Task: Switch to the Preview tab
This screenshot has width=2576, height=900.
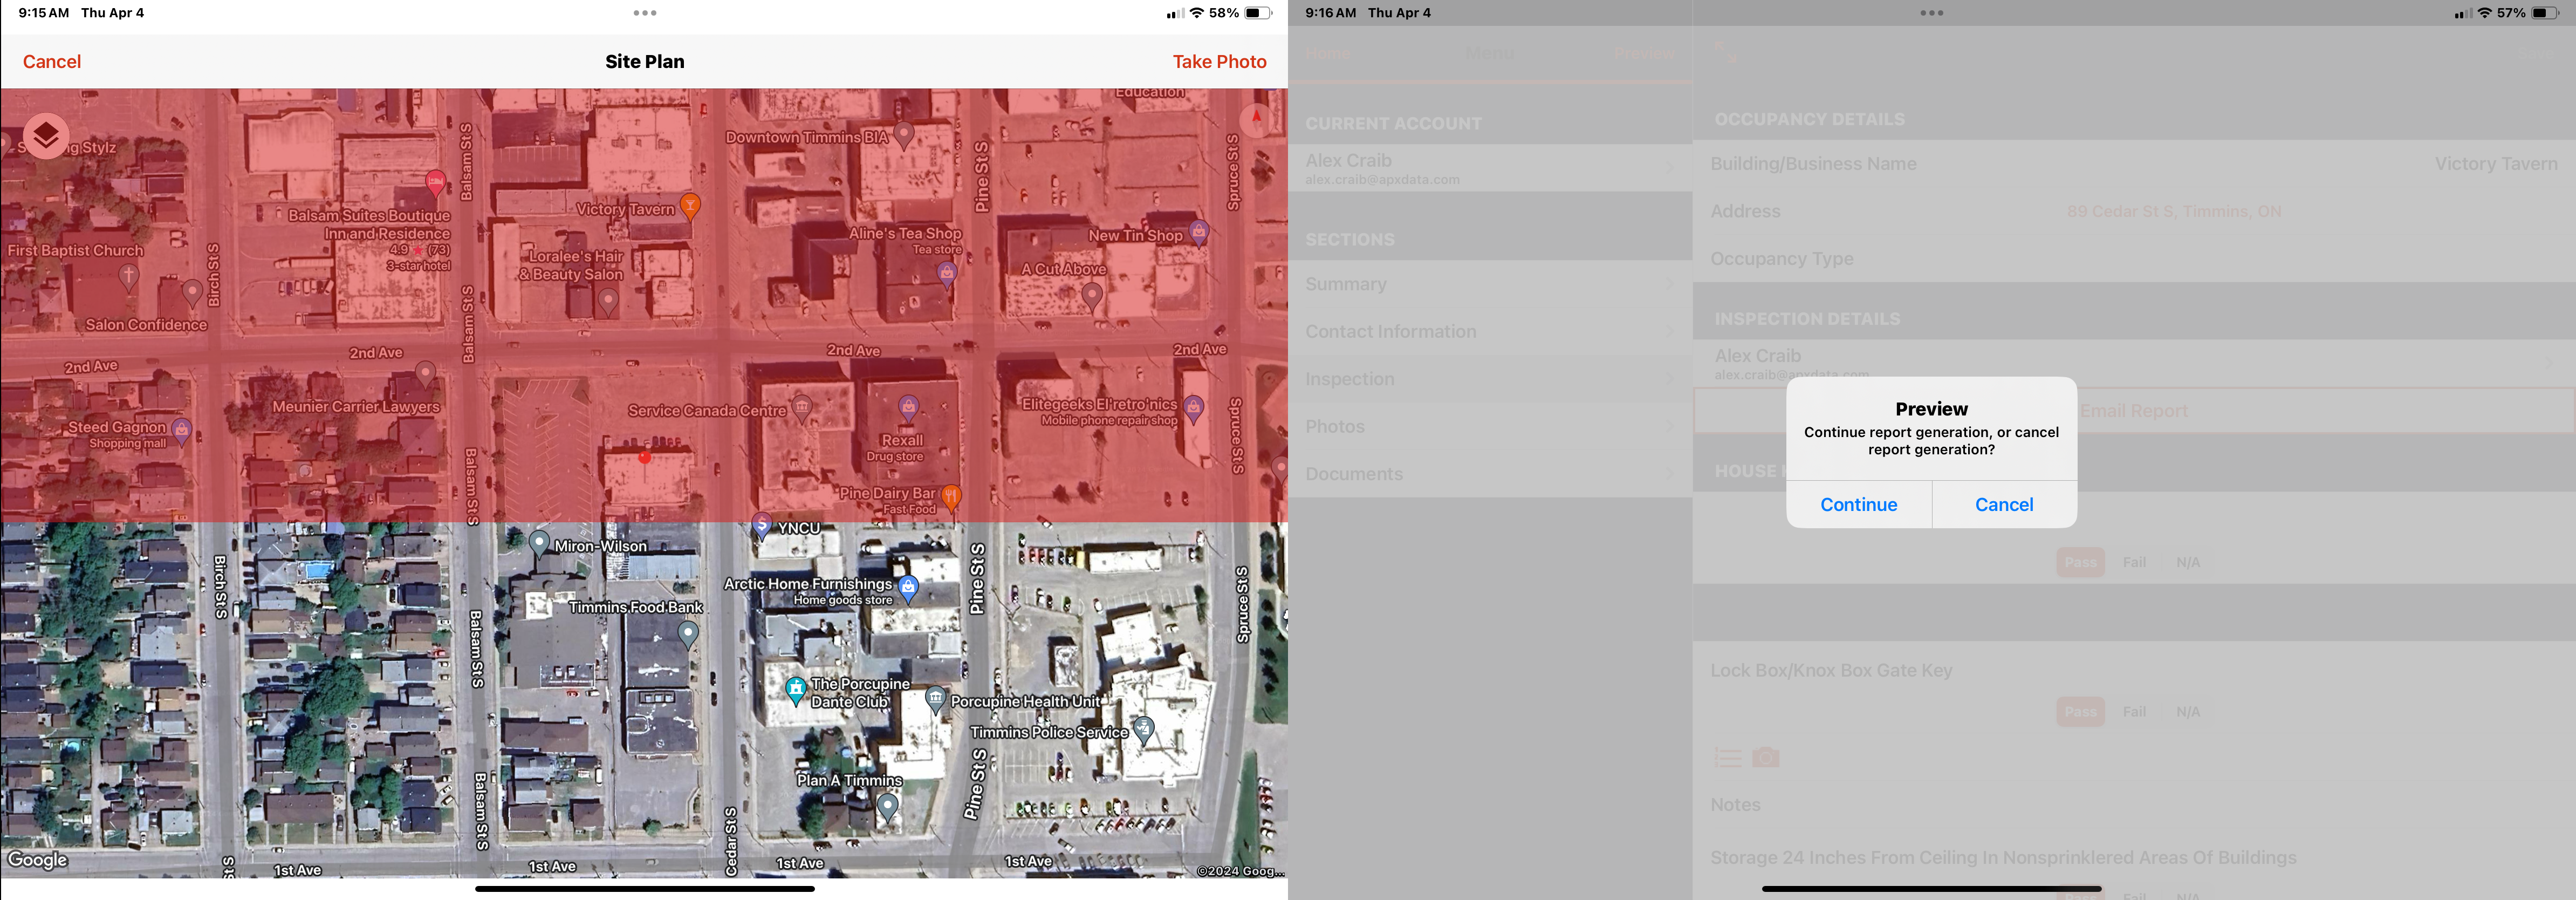Action: (x=1644, y=53)
